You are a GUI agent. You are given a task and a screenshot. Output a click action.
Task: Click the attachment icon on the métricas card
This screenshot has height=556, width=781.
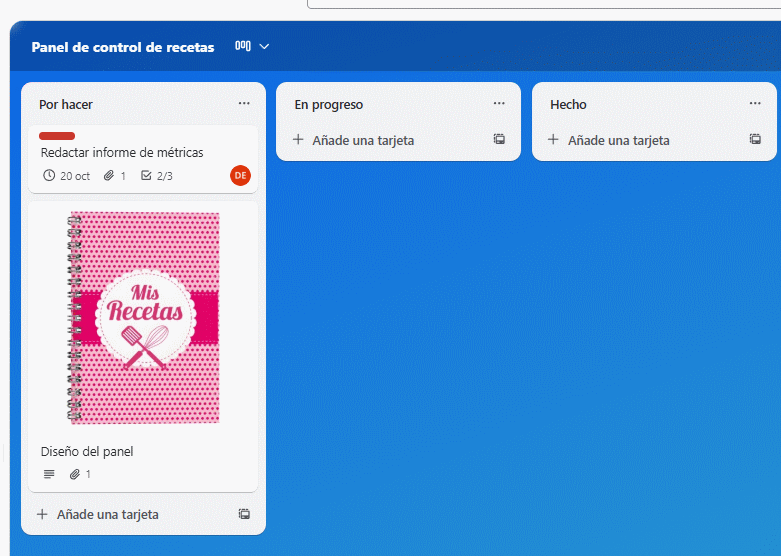click(x=109, y=176)
